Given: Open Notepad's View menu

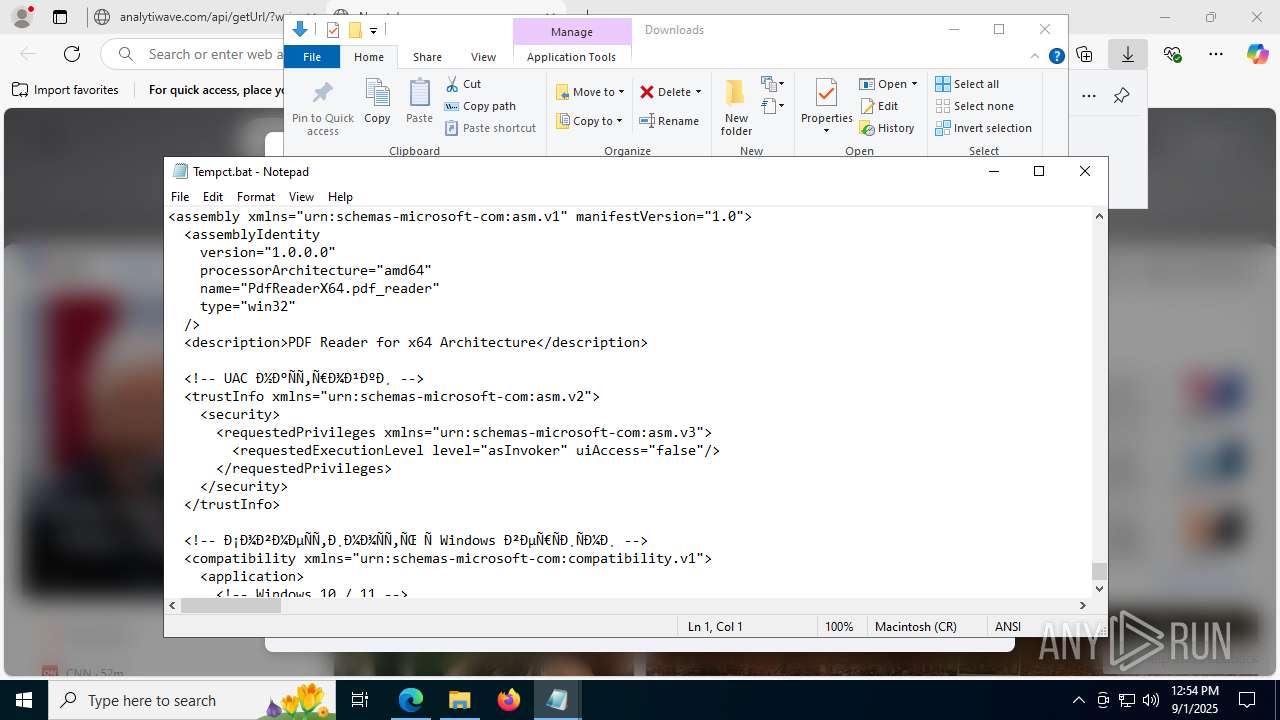Looking at the screenshot, I should click(x=301, y=197).
